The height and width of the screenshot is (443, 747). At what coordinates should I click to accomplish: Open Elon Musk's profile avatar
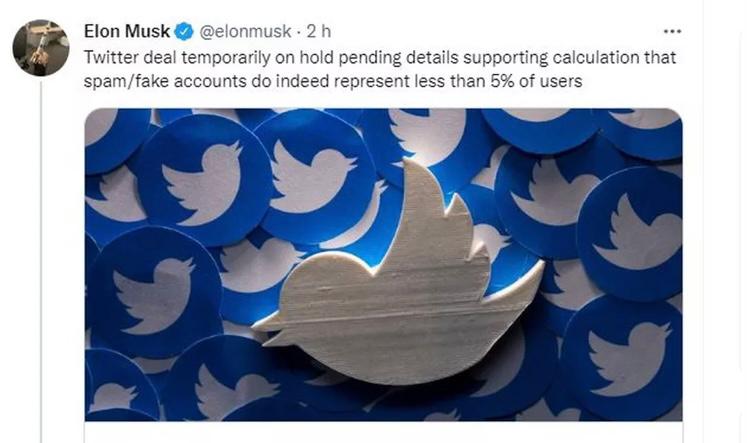(40, 47)
